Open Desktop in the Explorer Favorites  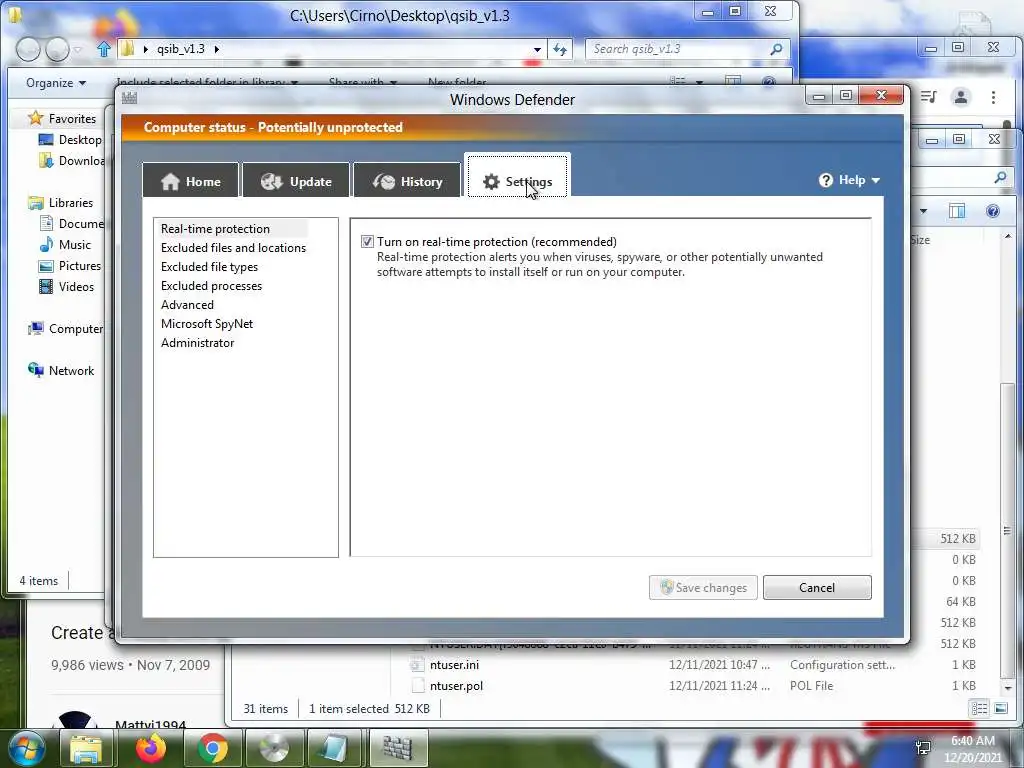[x=71, y=140]
